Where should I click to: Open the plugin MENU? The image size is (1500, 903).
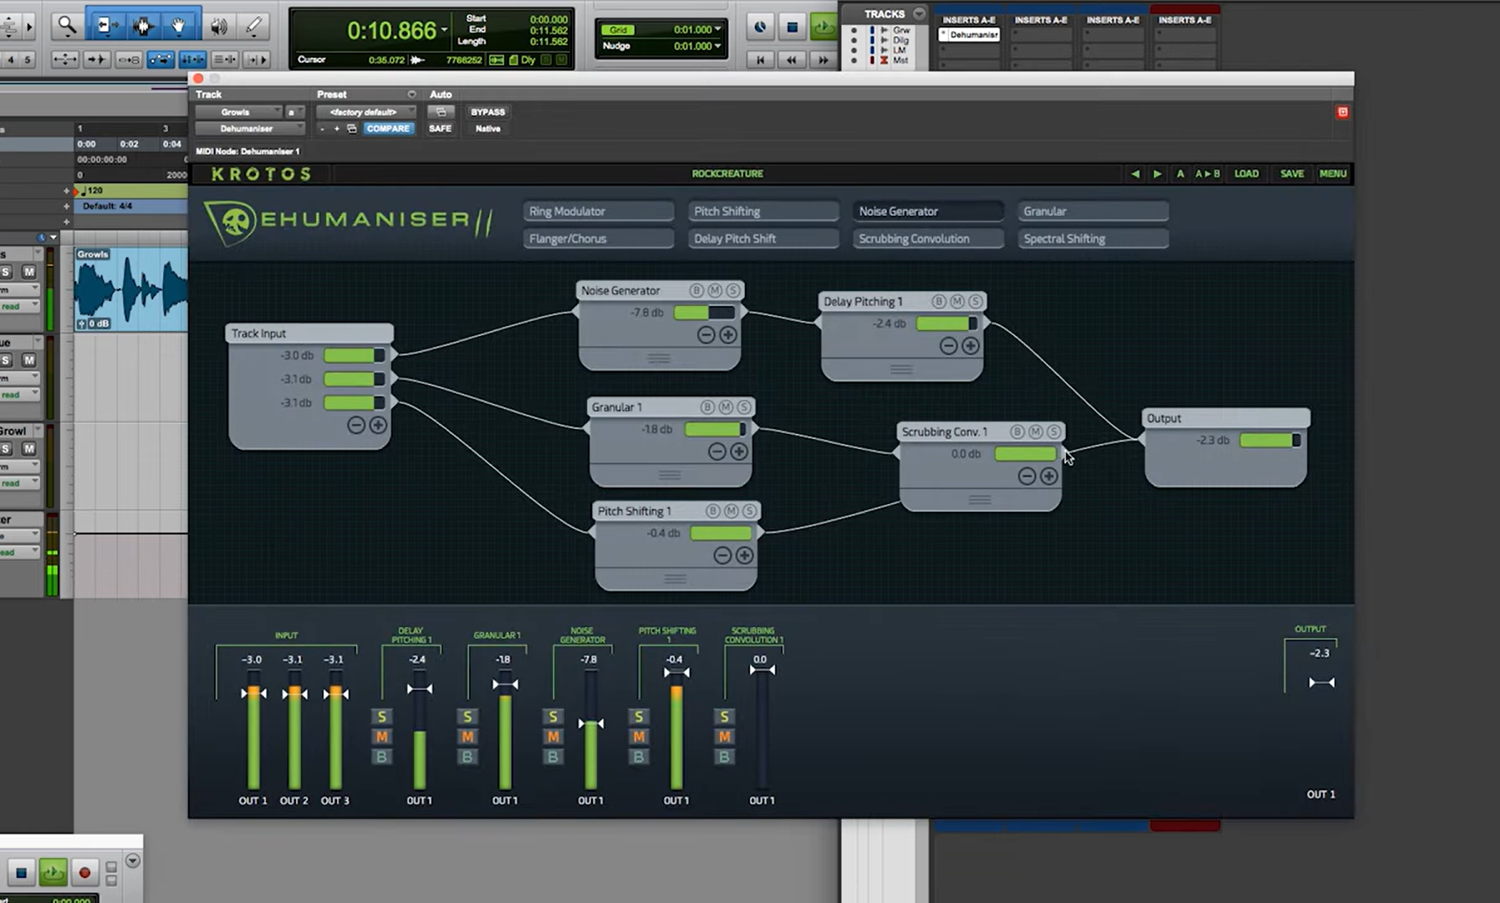1332,174
